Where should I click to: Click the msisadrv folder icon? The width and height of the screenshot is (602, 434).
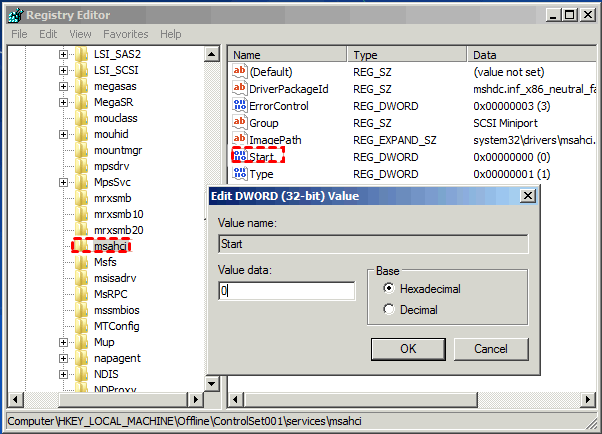81,278
